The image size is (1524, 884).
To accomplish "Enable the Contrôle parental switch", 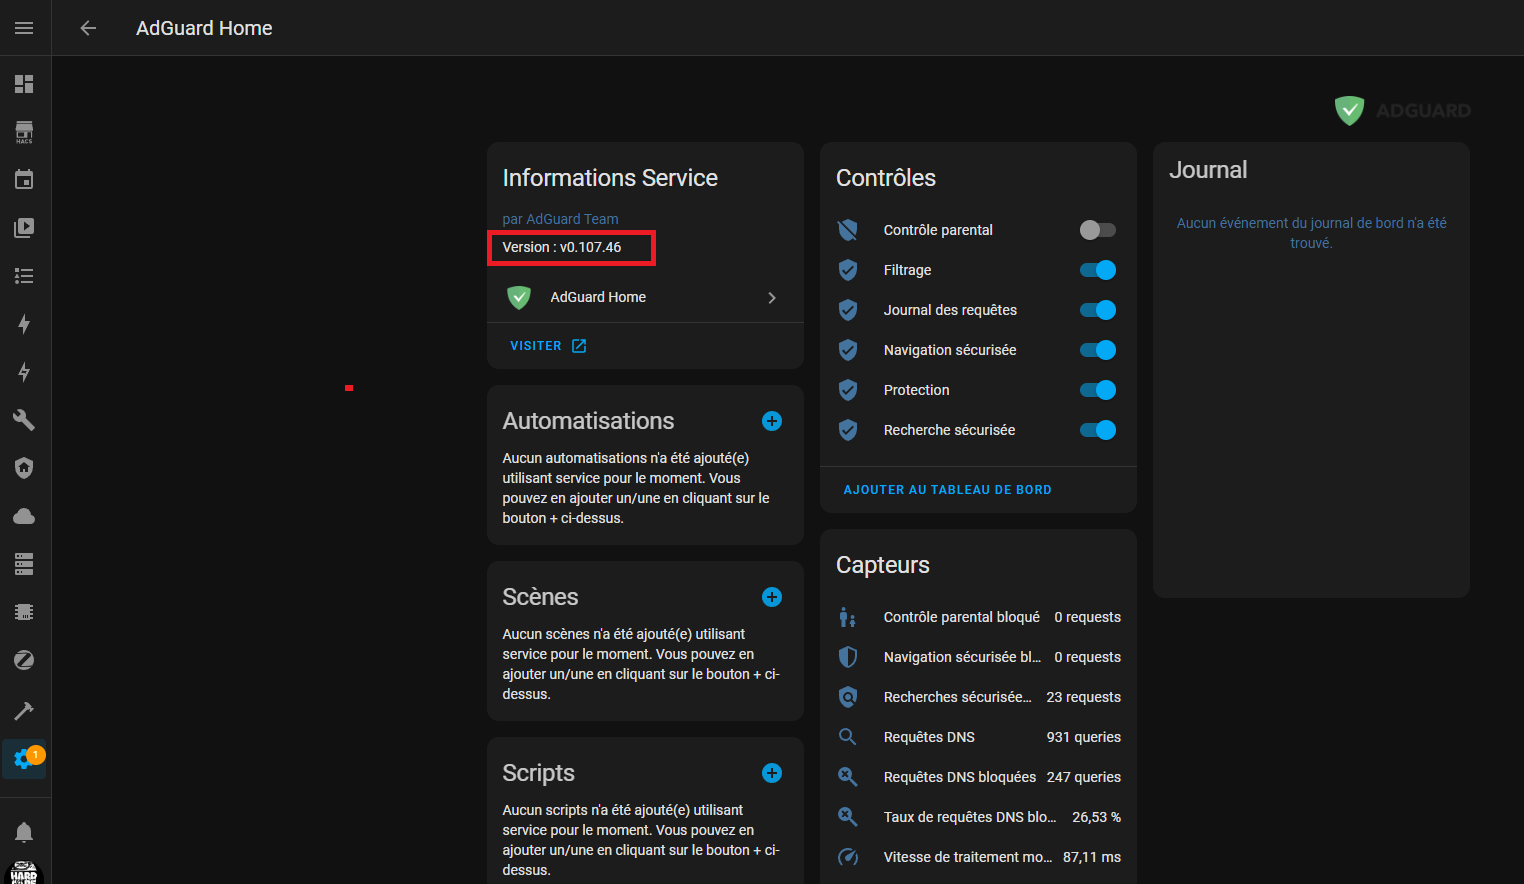I will tap(1098, 230).
